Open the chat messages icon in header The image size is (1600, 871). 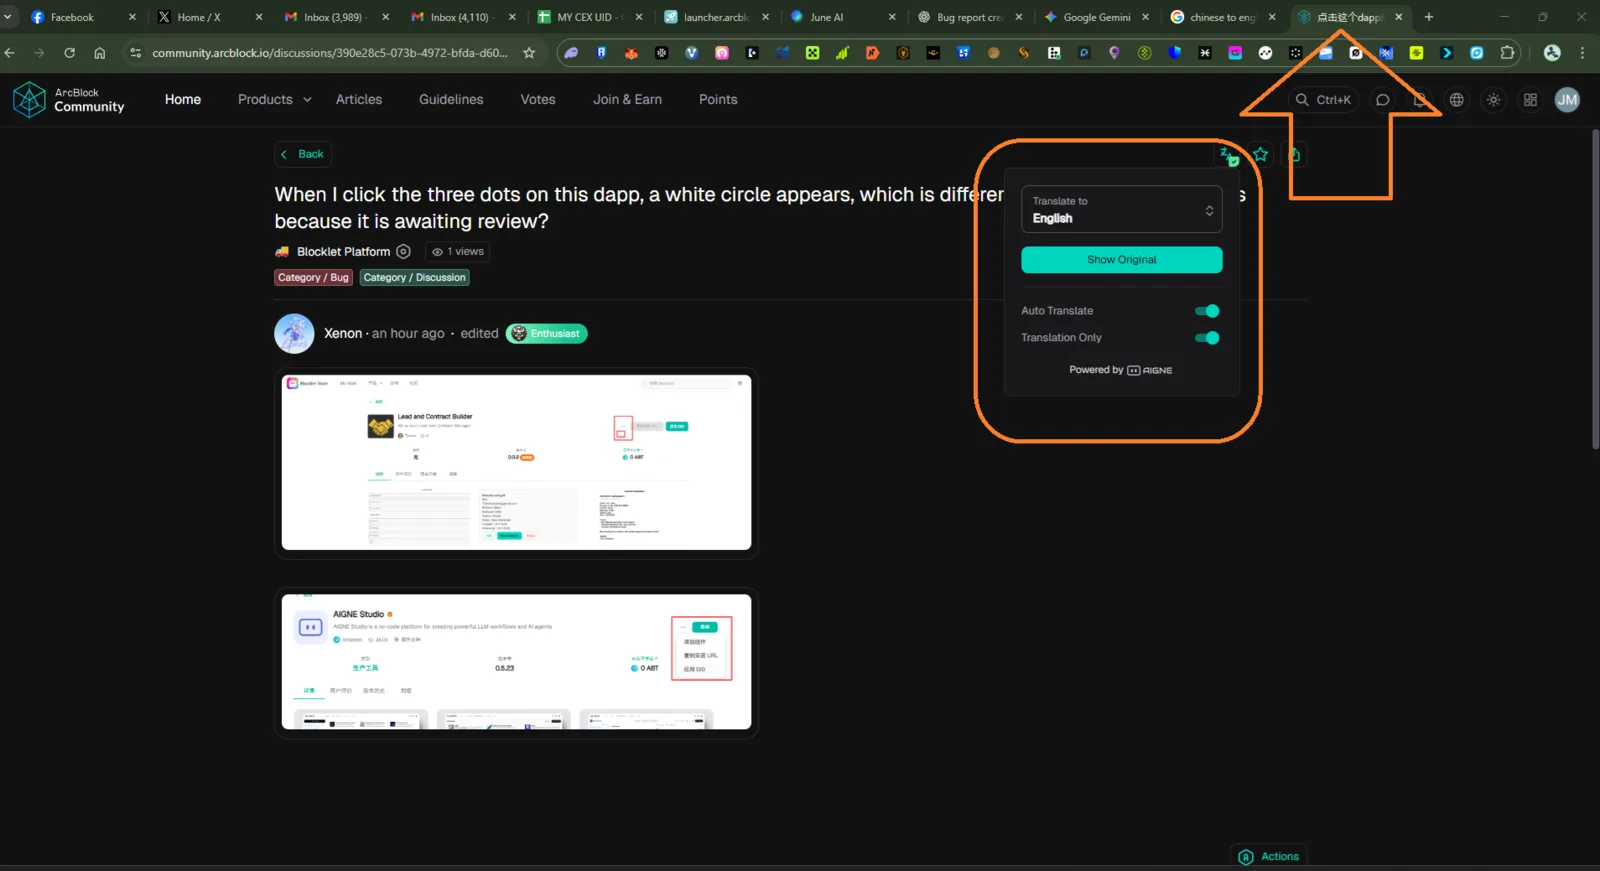1382,100
